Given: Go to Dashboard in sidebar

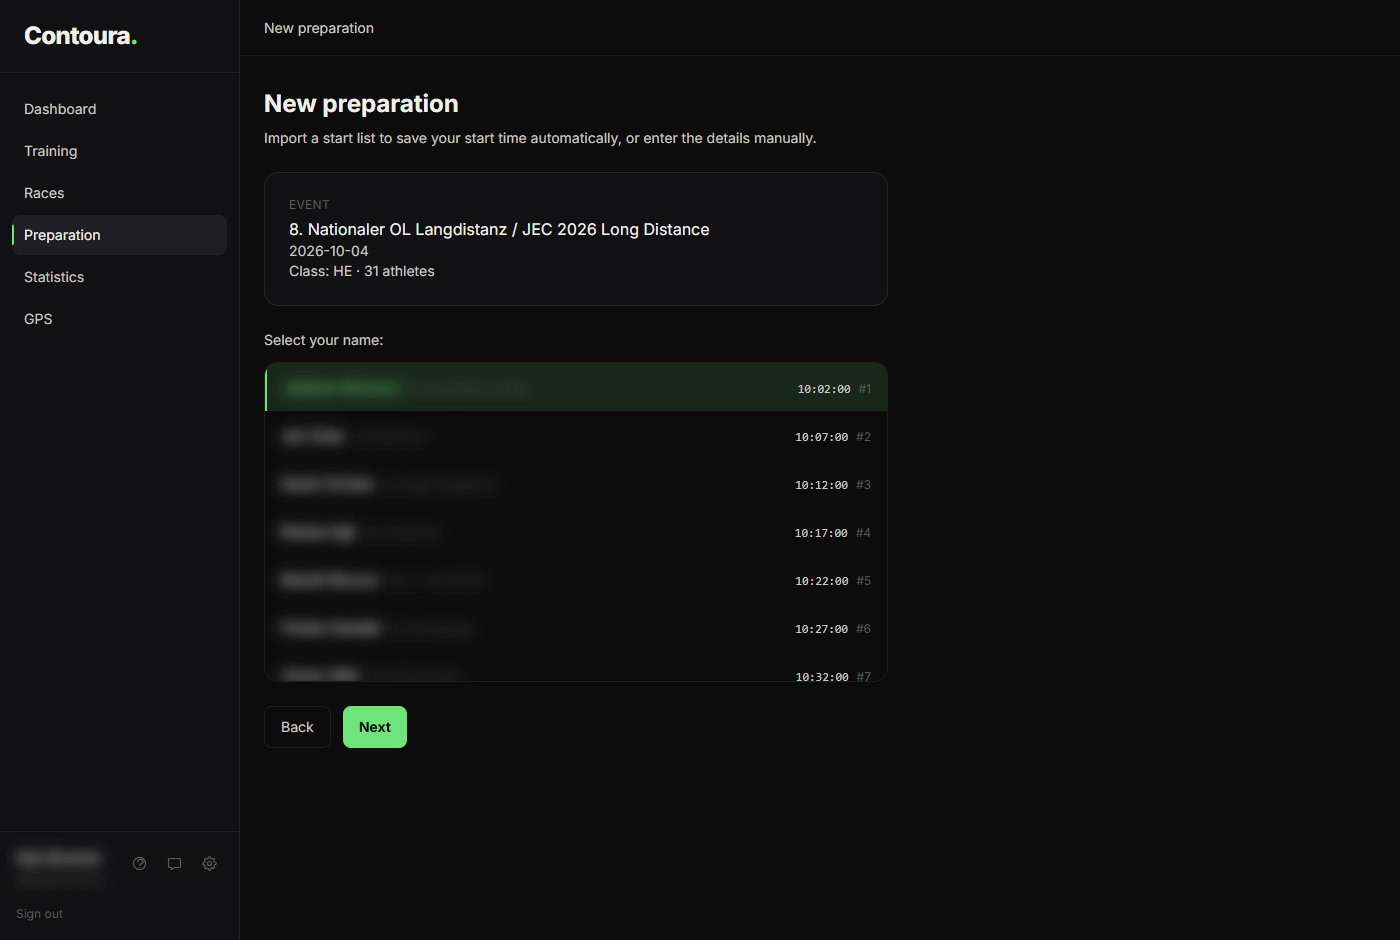Looking at the screenshot, I should (x=119, y=109).
